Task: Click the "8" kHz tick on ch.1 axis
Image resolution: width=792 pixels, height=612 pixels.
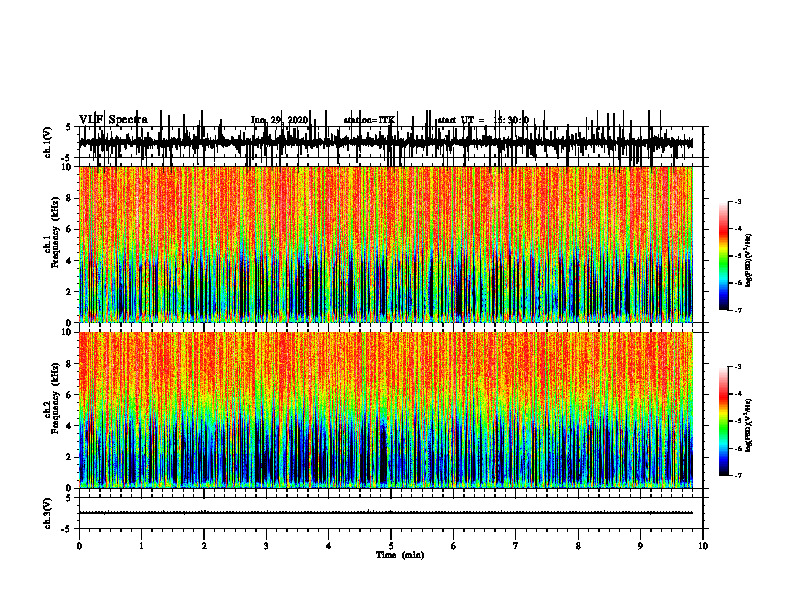Action: pyautogui.click(x=70, y=198)
